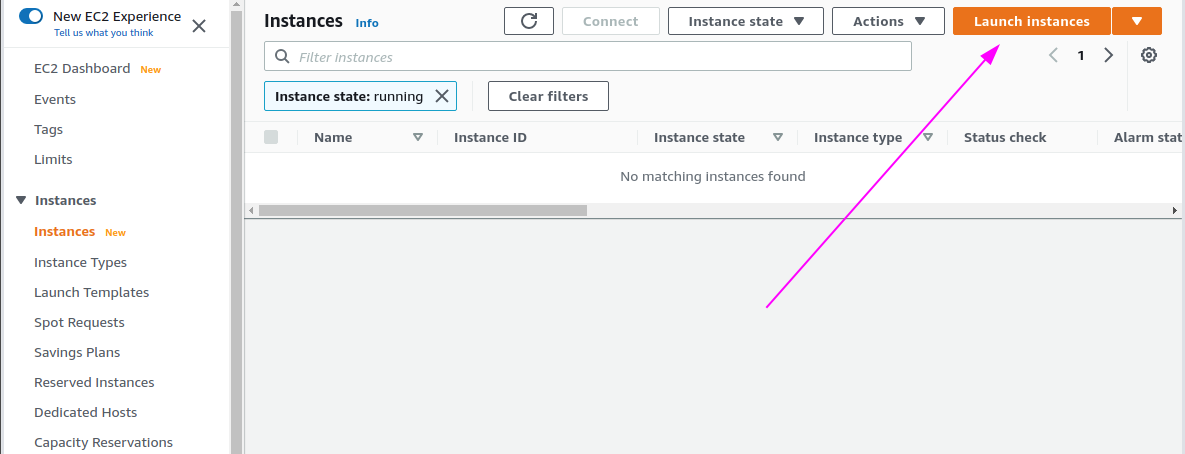The width and height of the screenshot is (1185, 454).
Task: Open Savings Plans in the sidebar
Action: [77, 353]
